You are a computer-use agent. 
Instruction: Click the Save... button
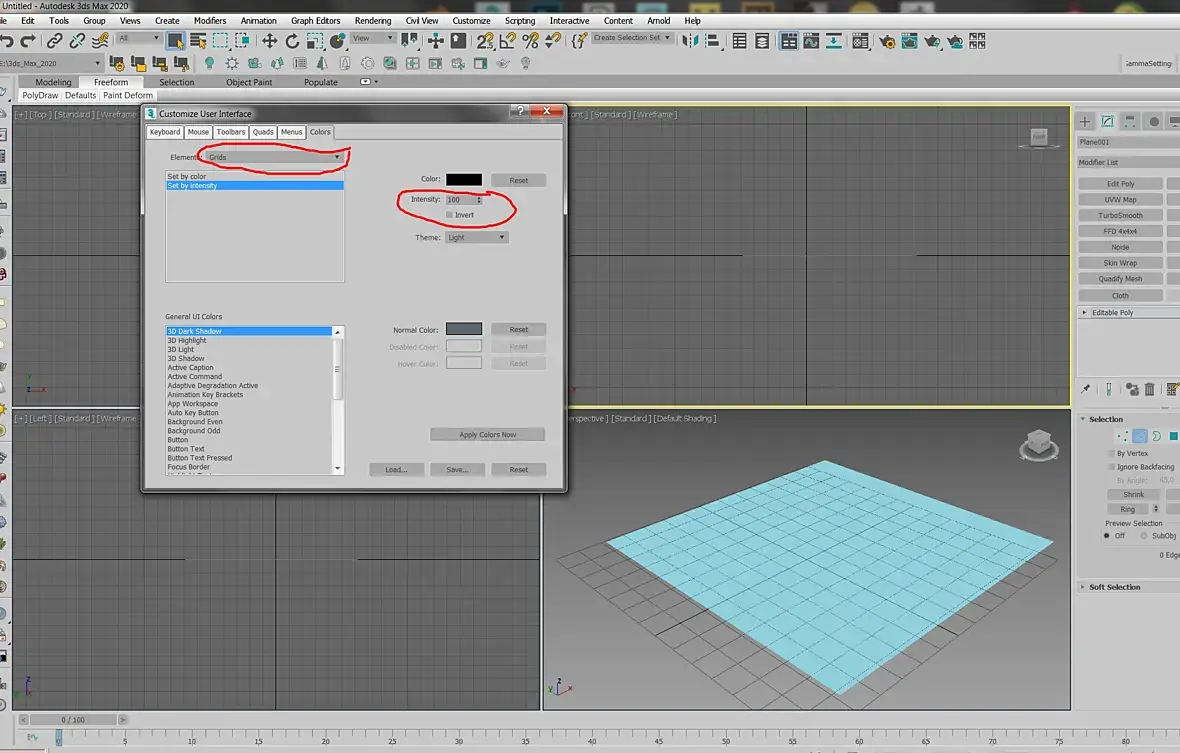(x=457, y=469)
